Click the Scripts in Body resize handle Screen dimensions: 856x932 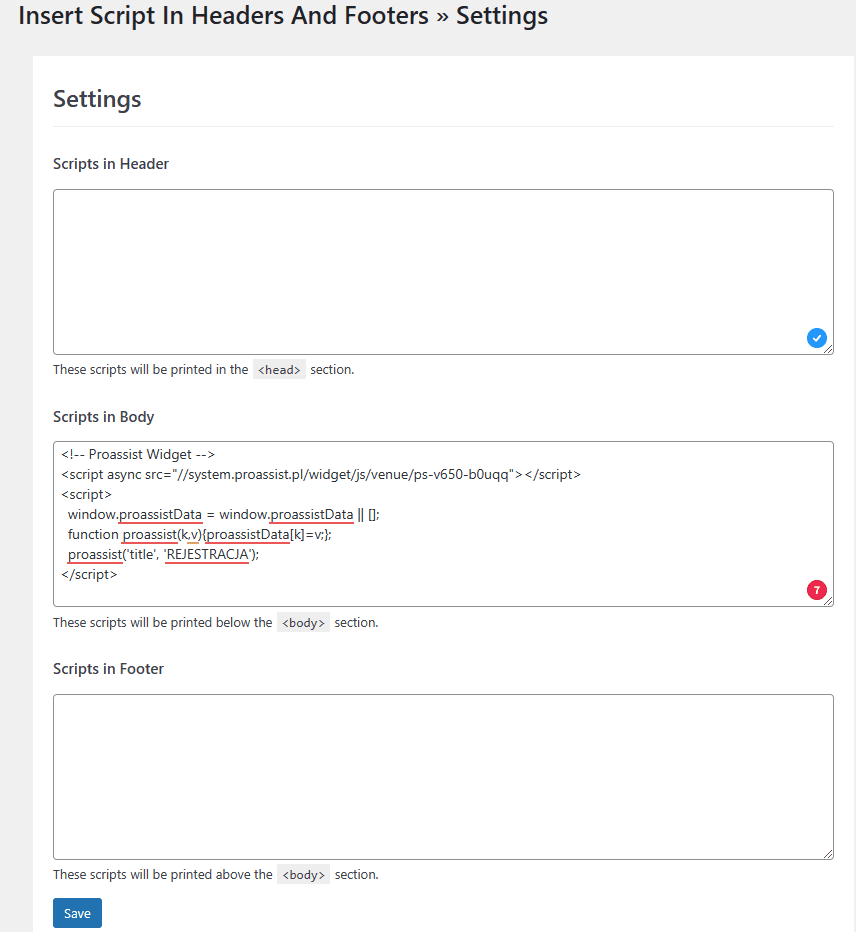click(828, 601)
